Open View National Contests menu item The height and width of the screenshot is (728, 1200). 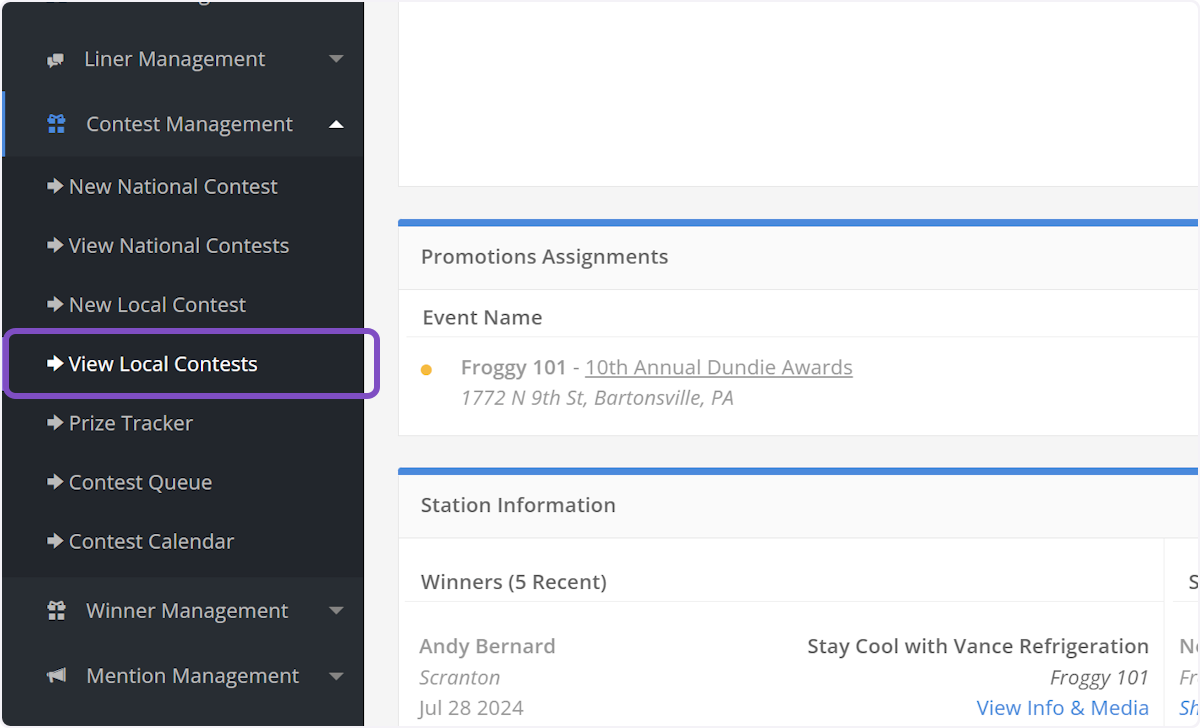(178, 245)
